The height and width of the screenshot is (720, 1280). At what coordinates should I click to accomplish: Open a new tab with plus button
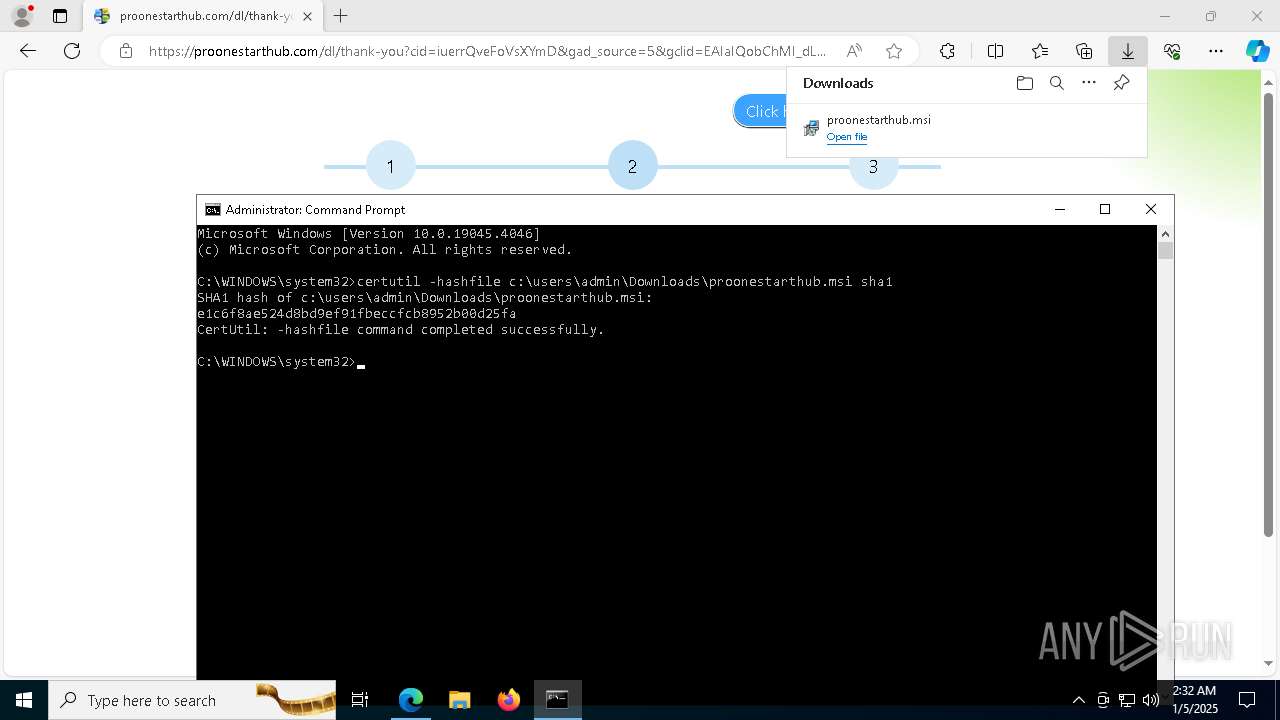(341, 16)
